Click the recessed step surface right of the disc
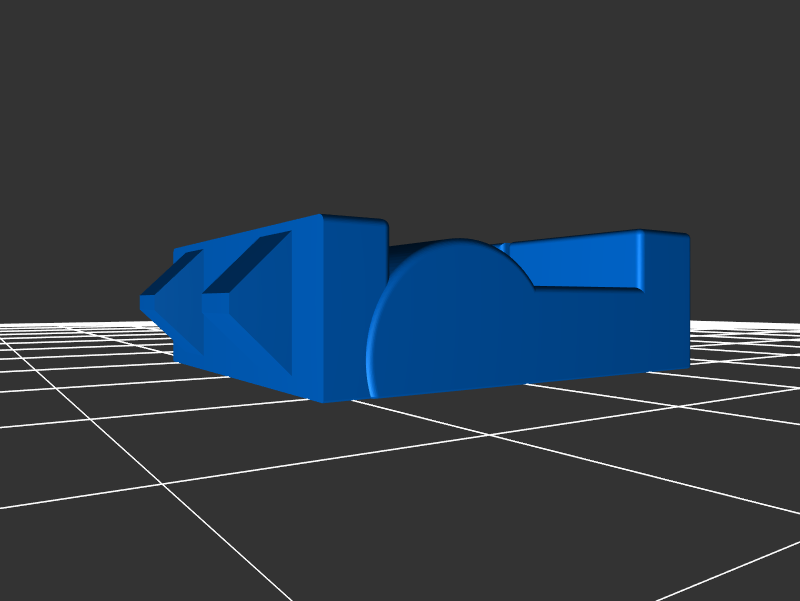This screenshot has width=800, height=601. pos(585,289)
